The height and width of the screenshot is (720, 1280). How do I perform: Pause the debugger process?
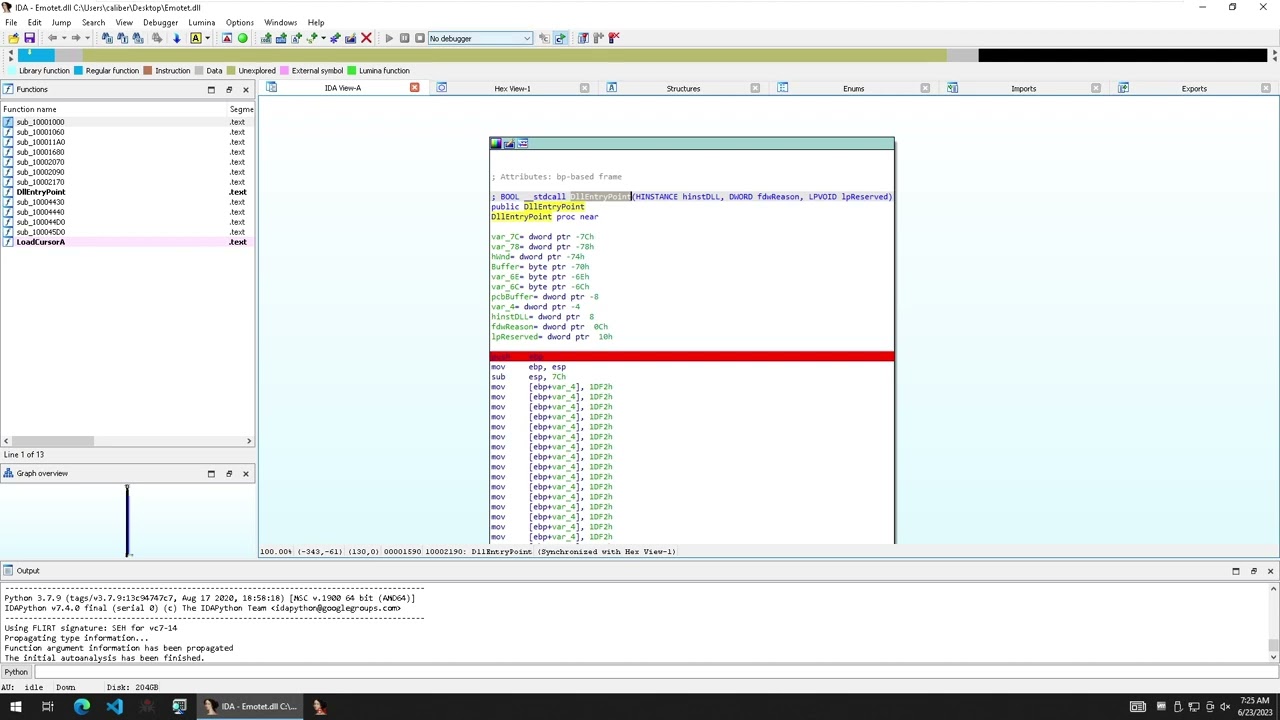pos(404,38)
